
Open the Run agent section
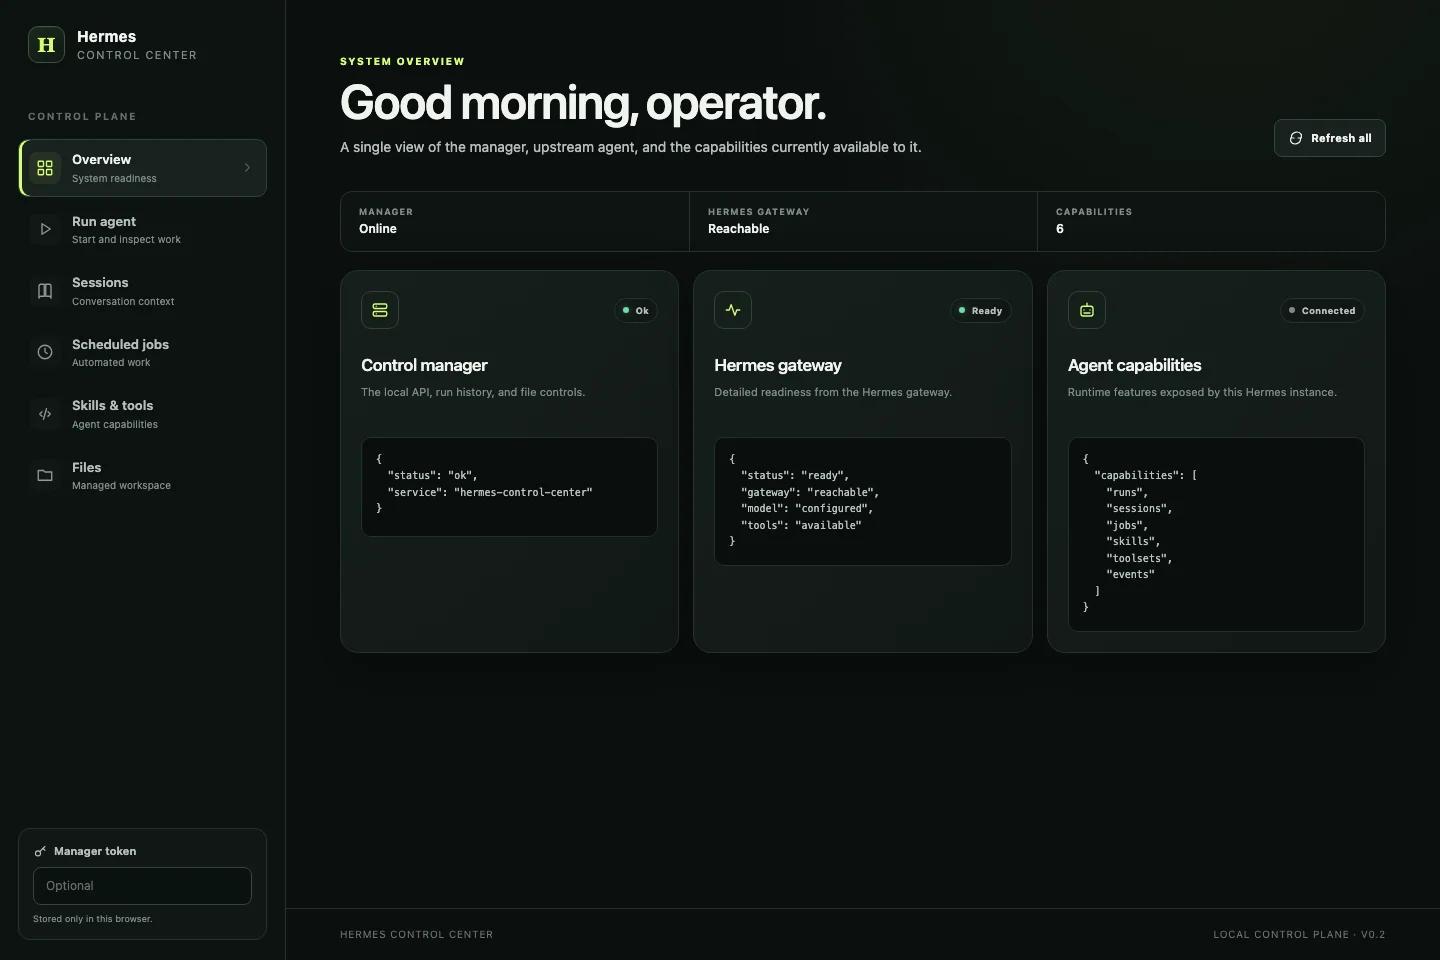tap(143, 229)
